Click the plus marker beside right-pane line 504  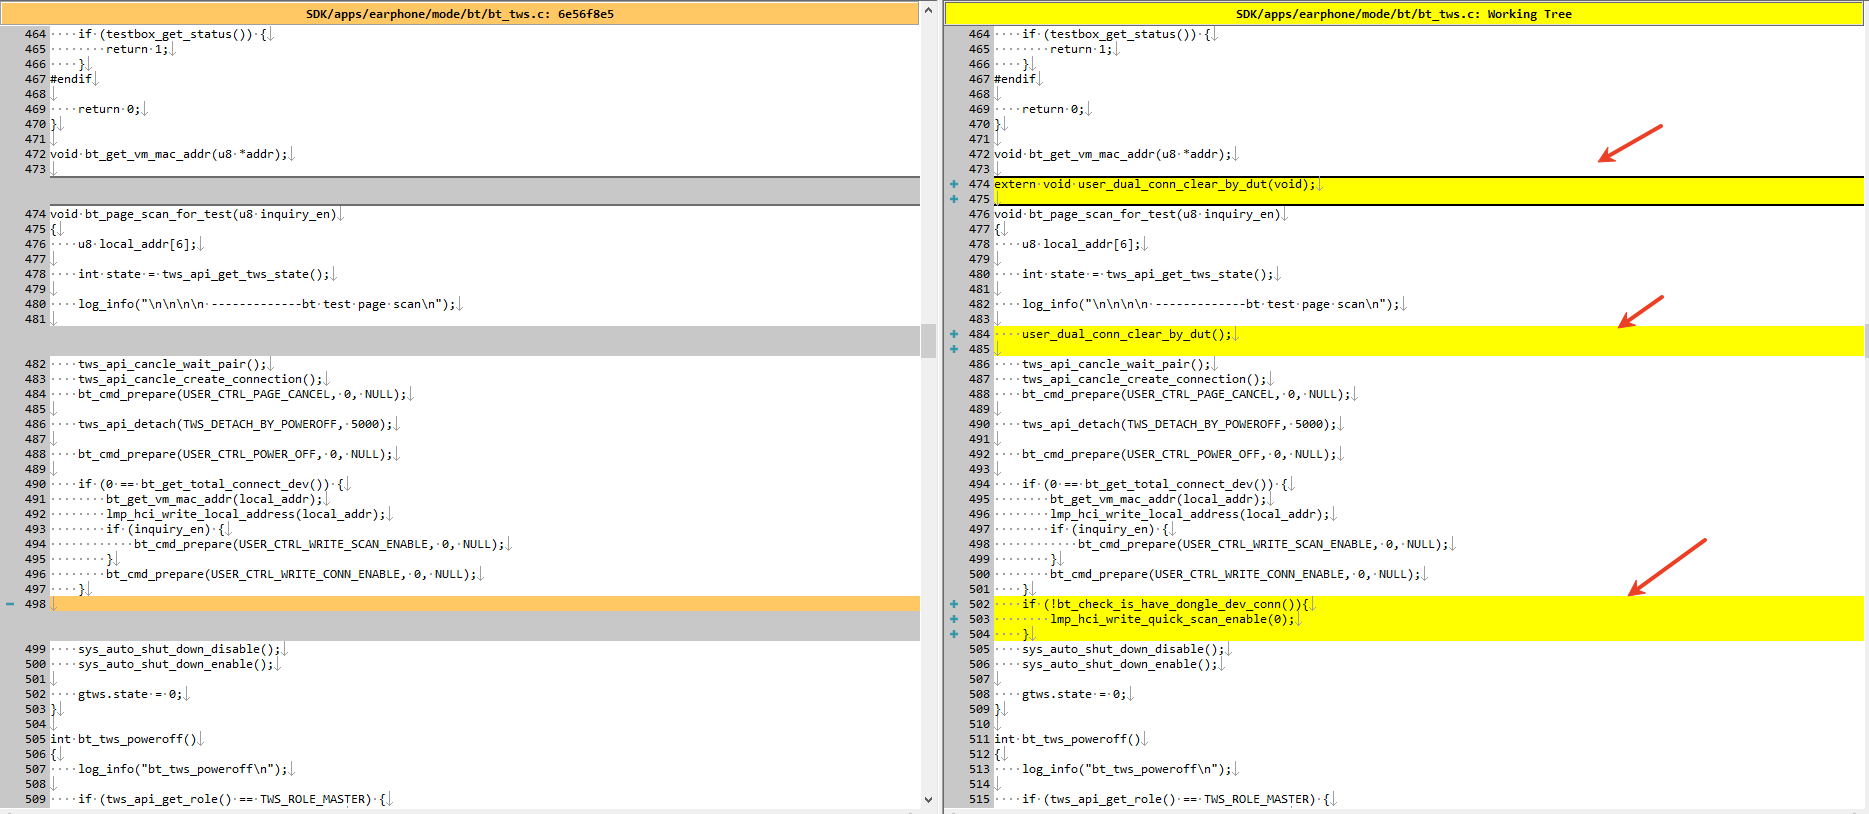click(x=954, y=634)
